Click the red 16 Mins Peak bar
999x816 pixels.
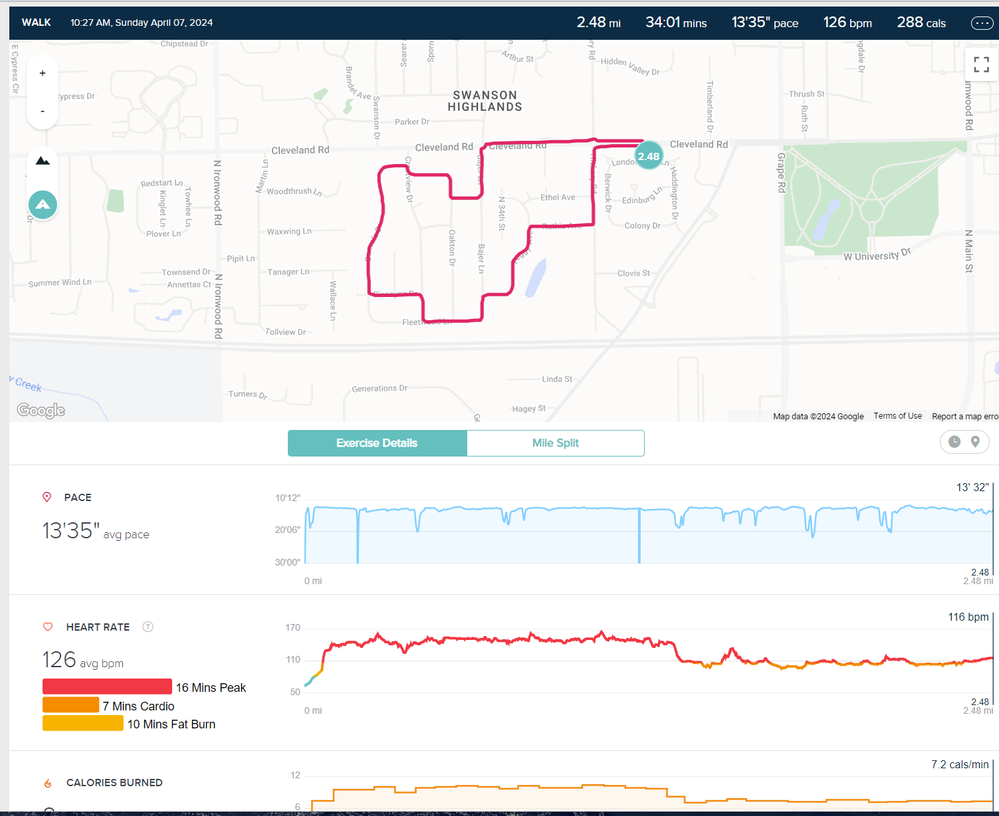pos(107,687)
